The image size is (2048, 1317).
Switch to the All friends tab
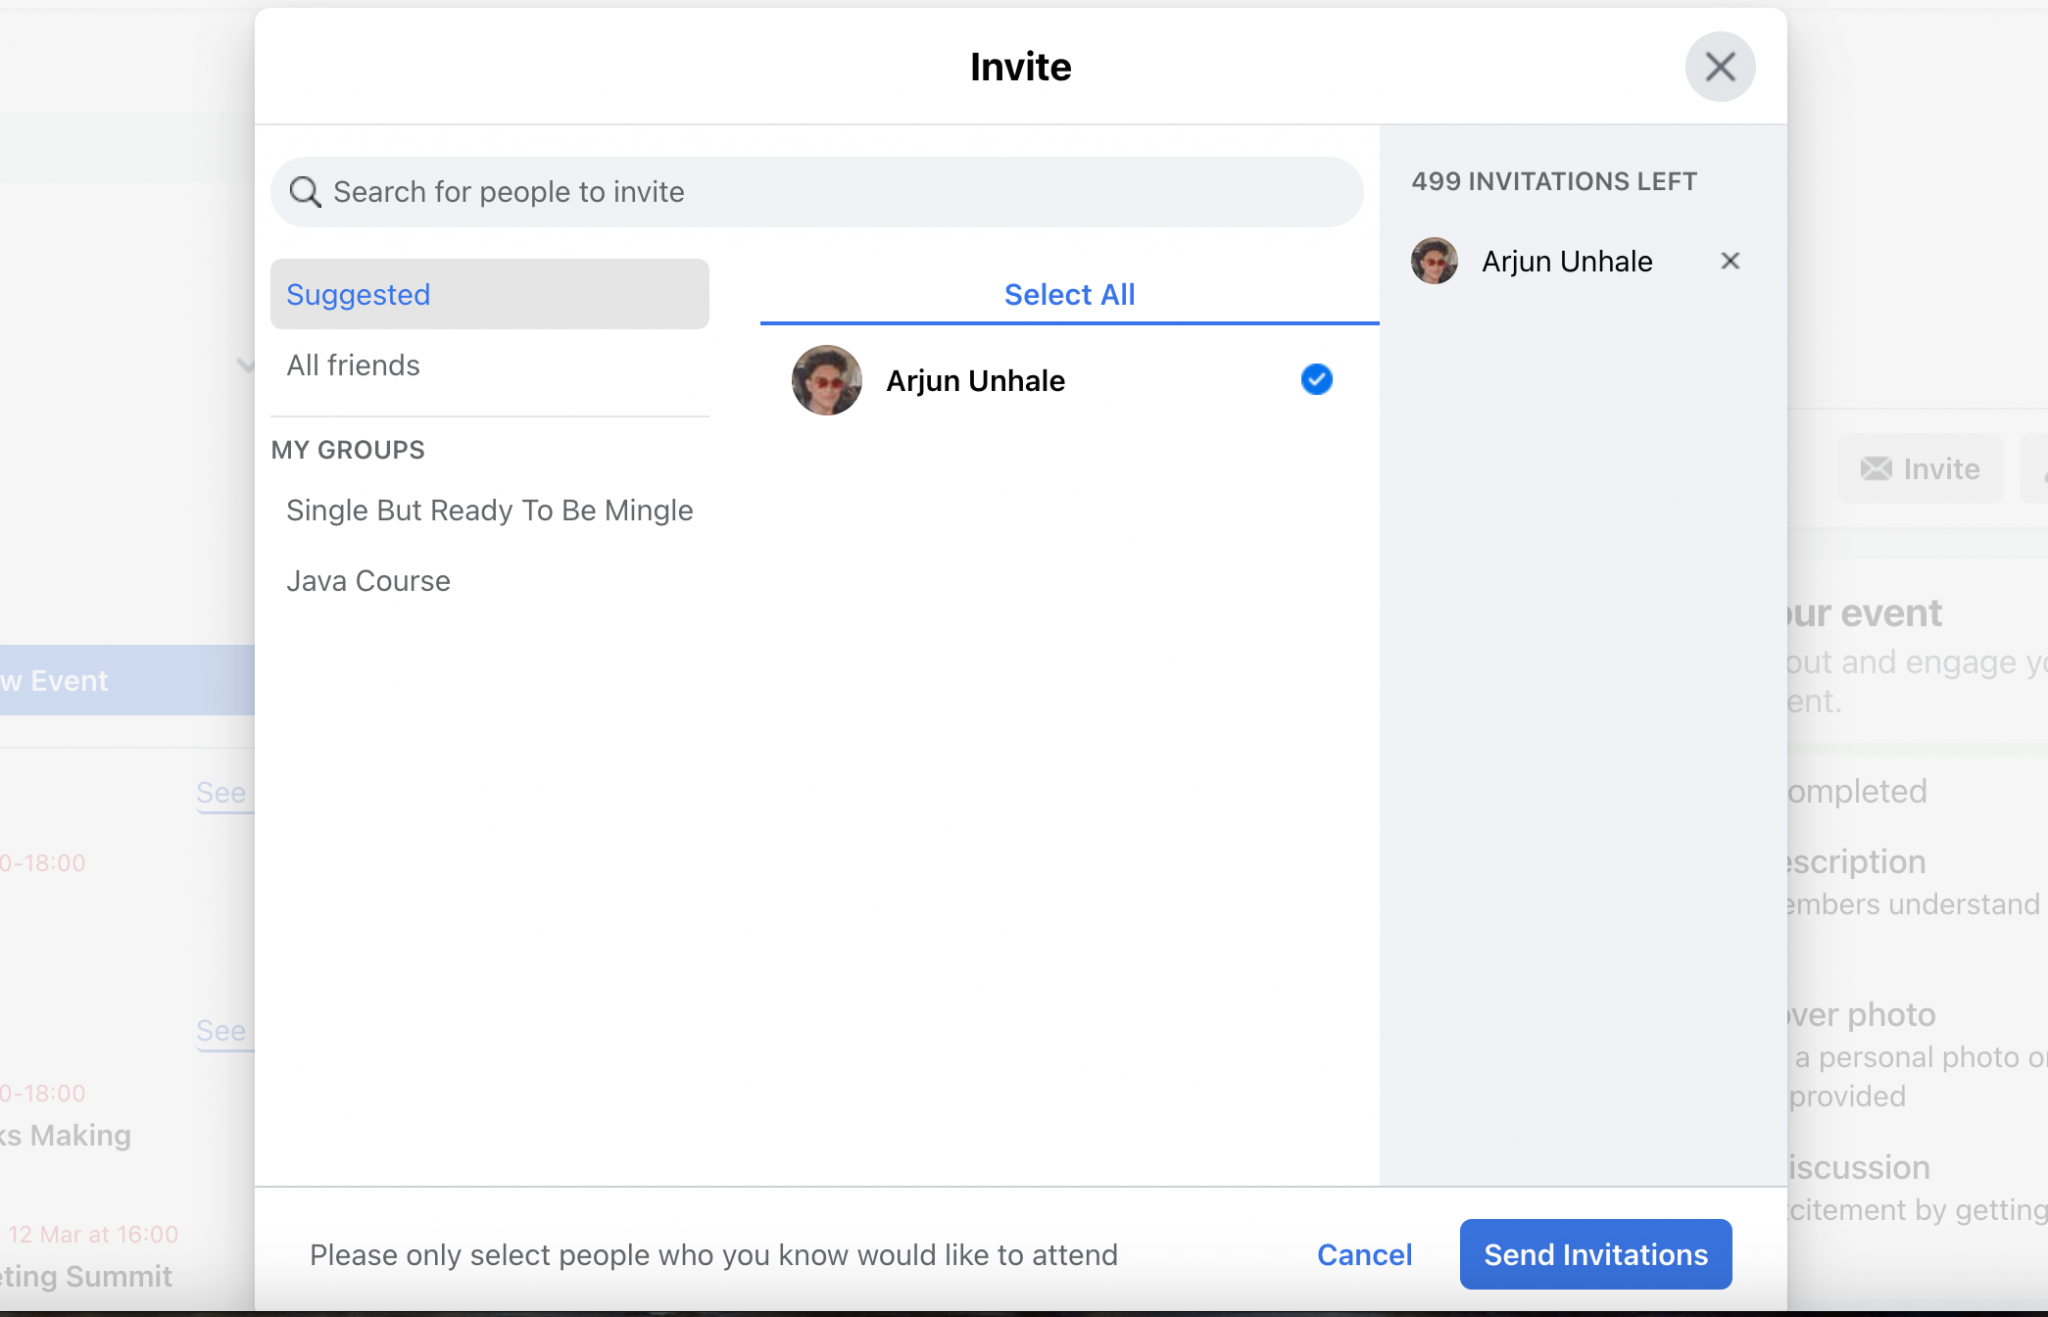[353, 365]
